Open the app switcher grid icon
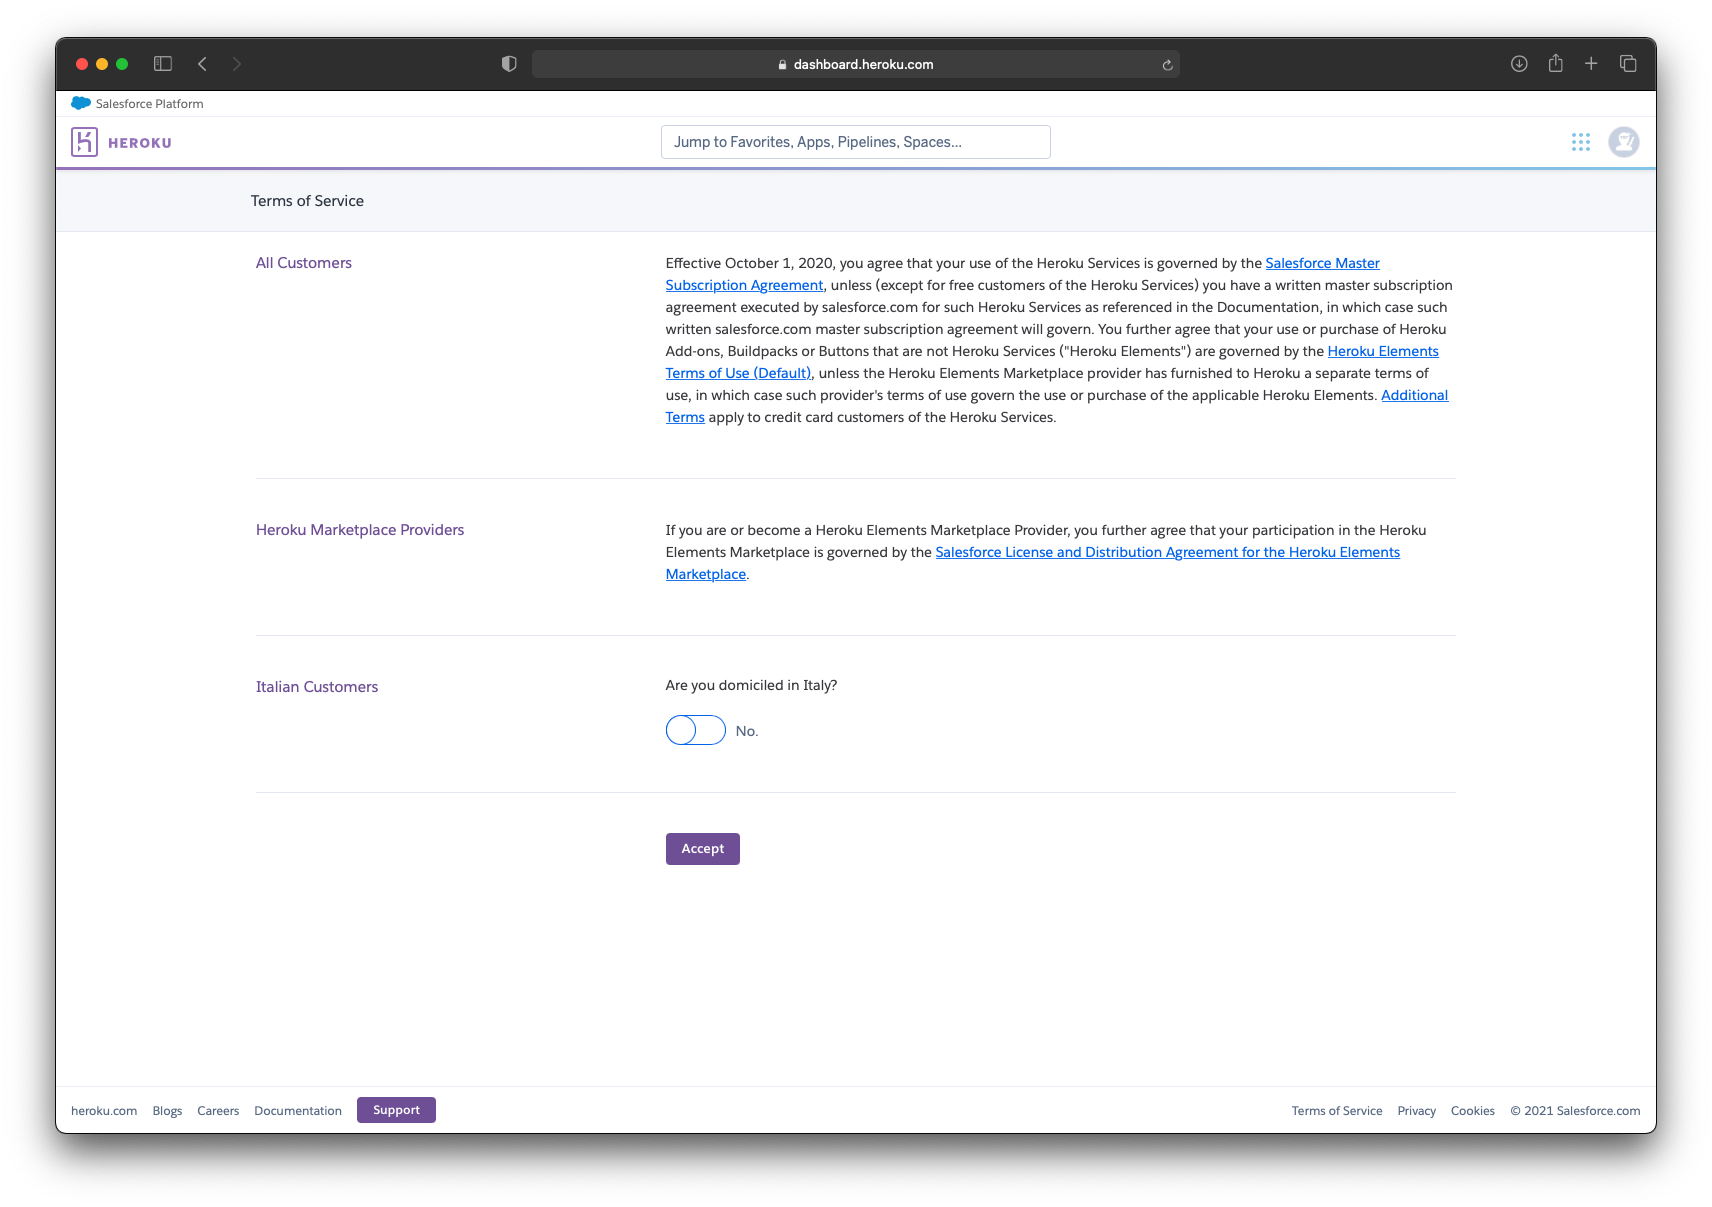The image size is (1712, 1207). pyautogui.click(x=1580, y=142)
